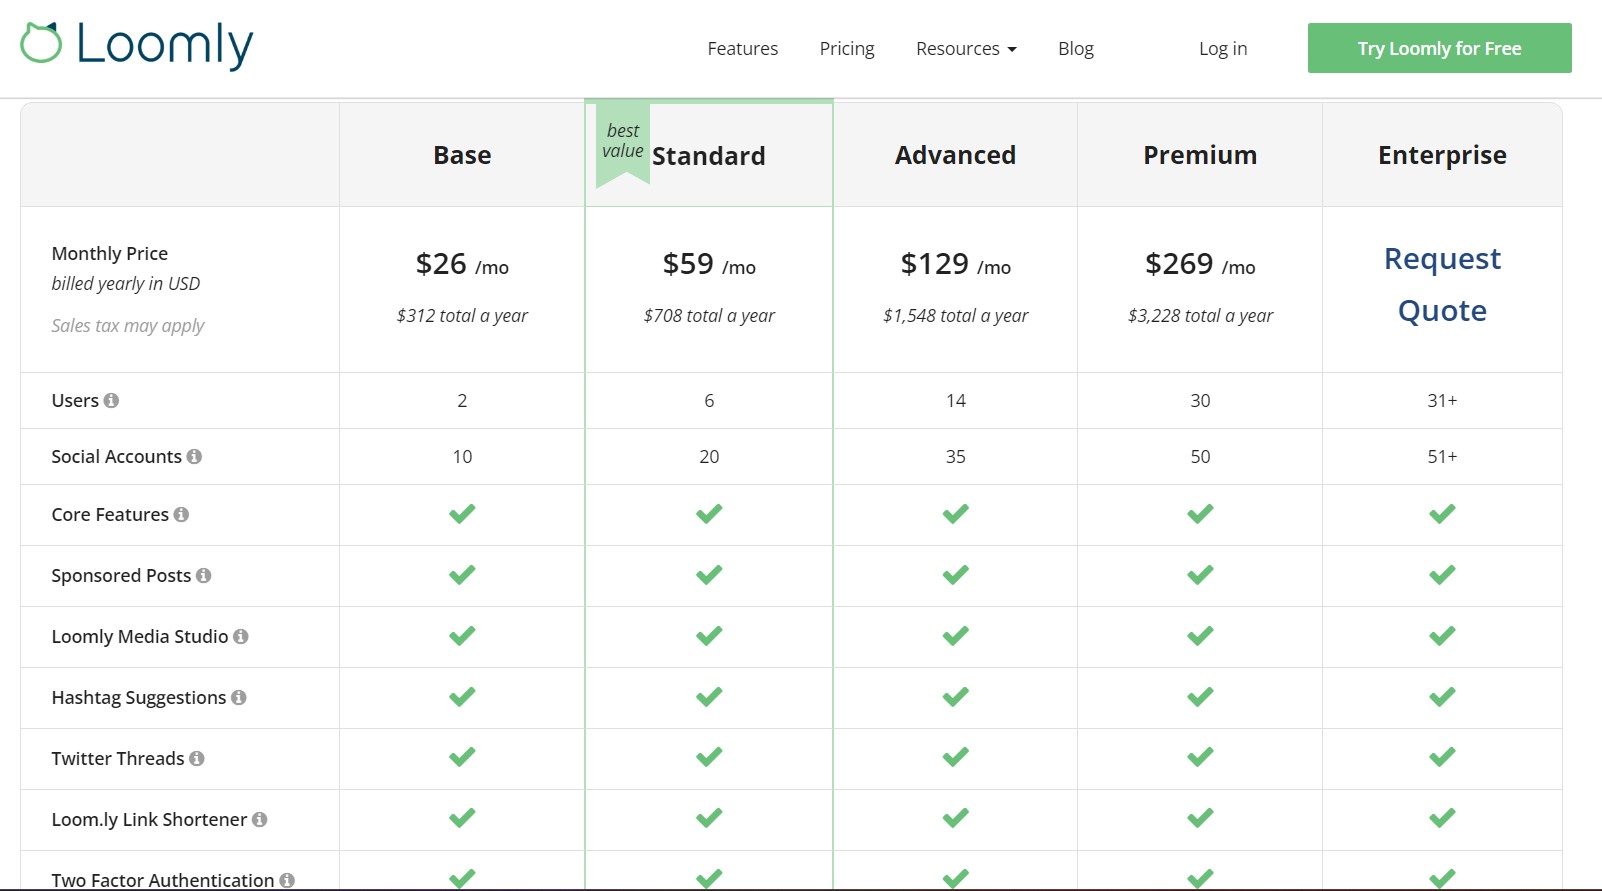Open the info icon next to Loom.ly Link Shortener
The width and height of the screenshot is (1602, 891).
tap(260, 819)
